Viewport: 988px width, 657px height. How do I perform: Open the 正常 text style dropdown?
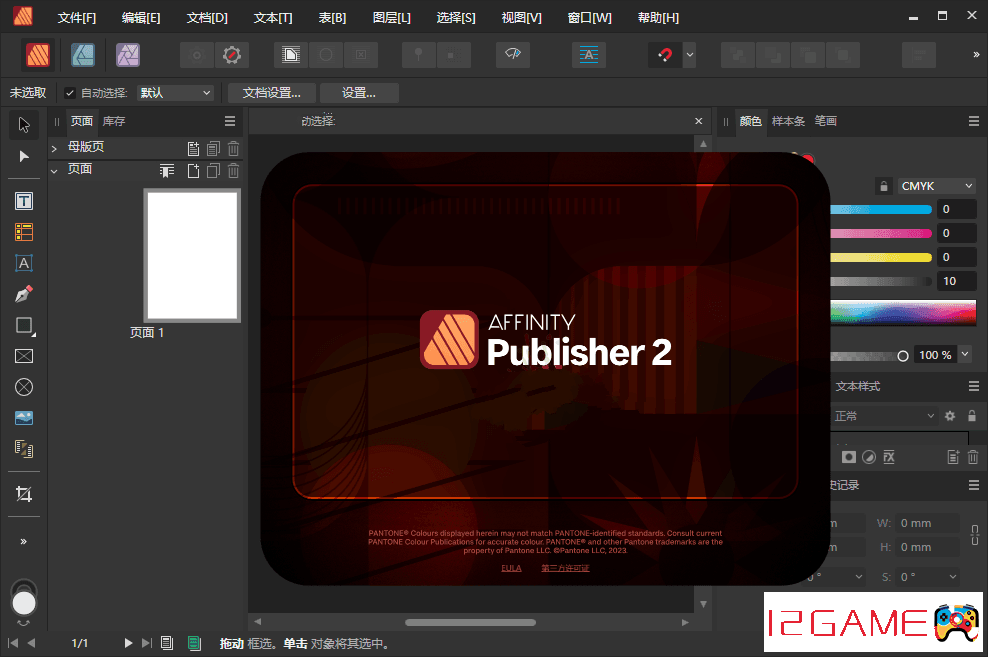pyautogui.click(x=885, y=416)
